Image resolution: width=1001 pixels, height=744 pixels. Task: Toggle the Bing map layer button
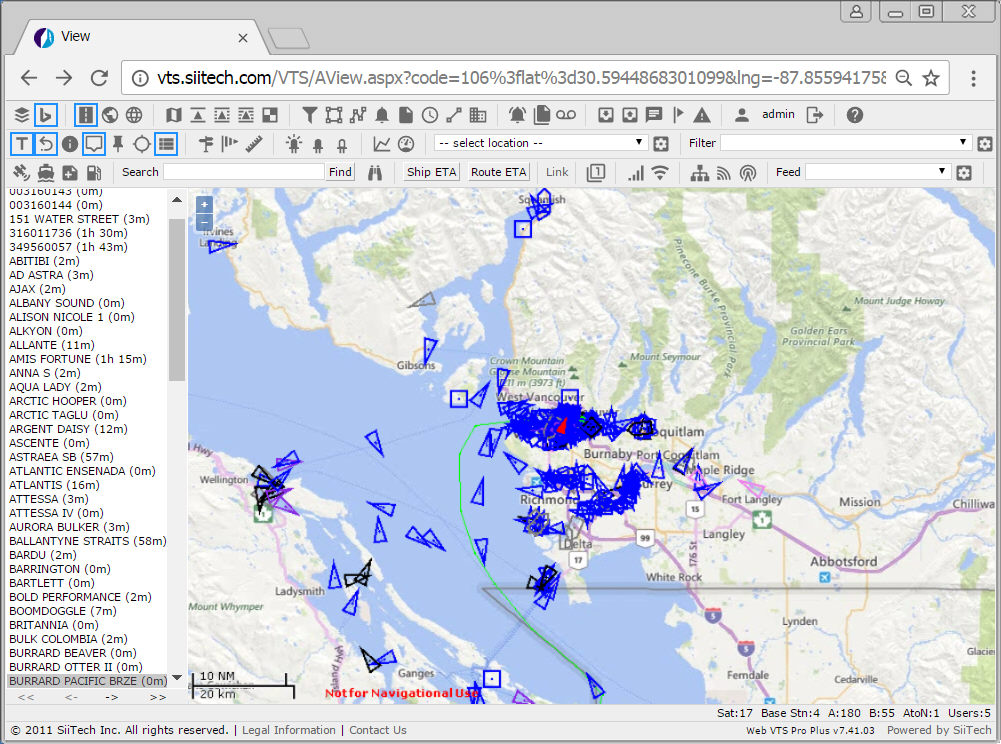(45, 115)
